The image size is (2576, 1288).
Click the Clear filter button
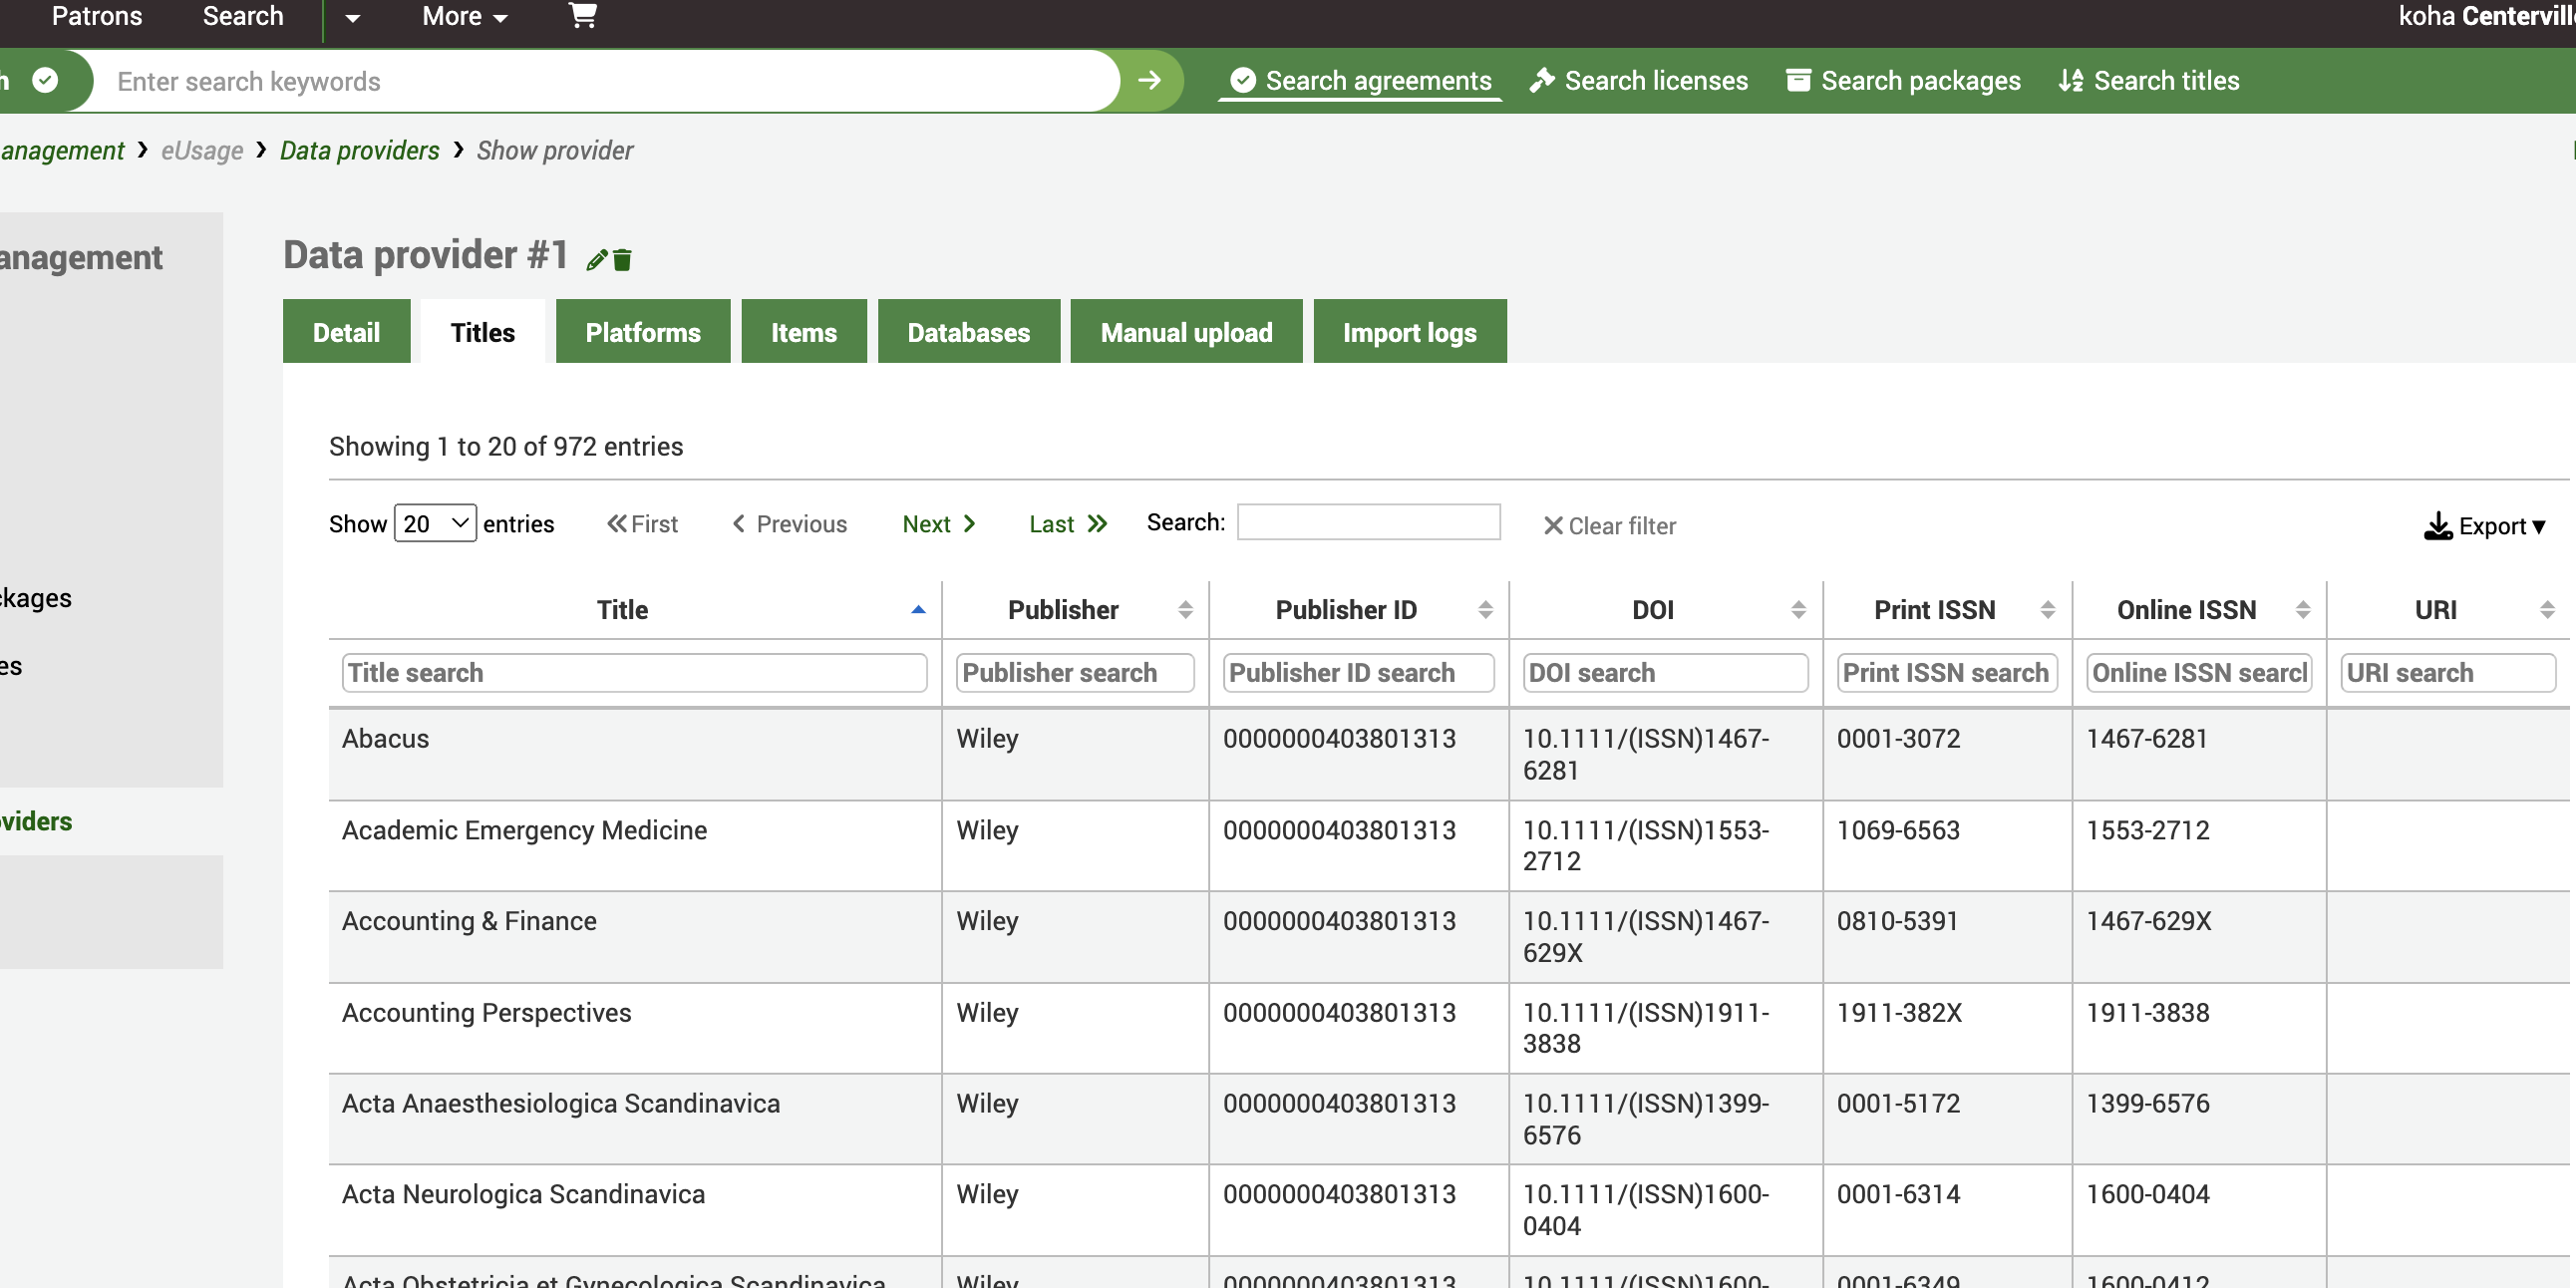click(x=1610, y=524)
